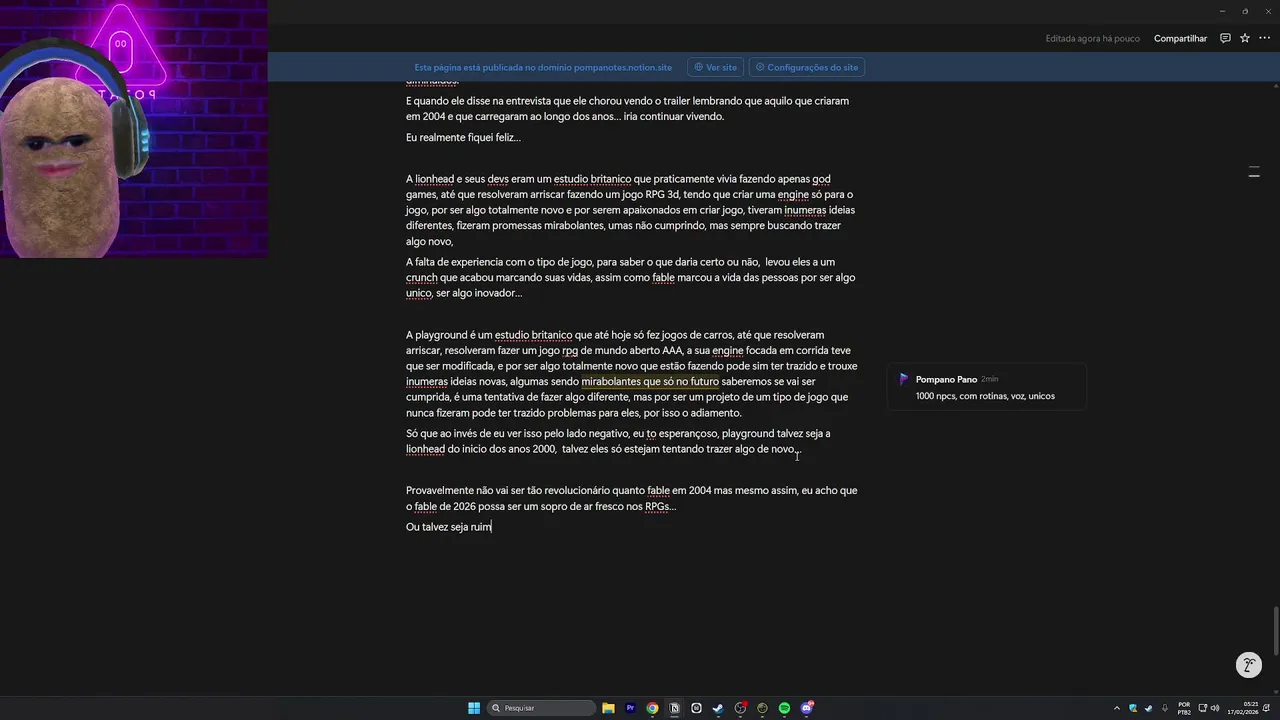This screenshot has height=720, width=1280.
Task: Click the paragraph starting 'Provavelmente não vai ser'
Action: (x=632, y=498)
